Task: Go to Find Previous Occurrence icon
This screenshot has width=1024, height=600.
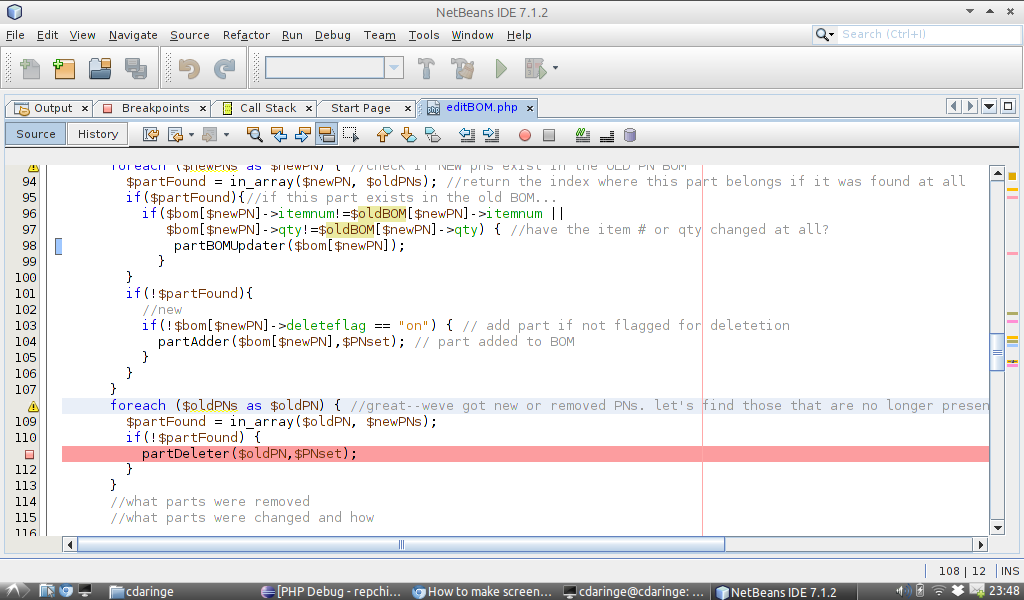Action: coord(279,134)
